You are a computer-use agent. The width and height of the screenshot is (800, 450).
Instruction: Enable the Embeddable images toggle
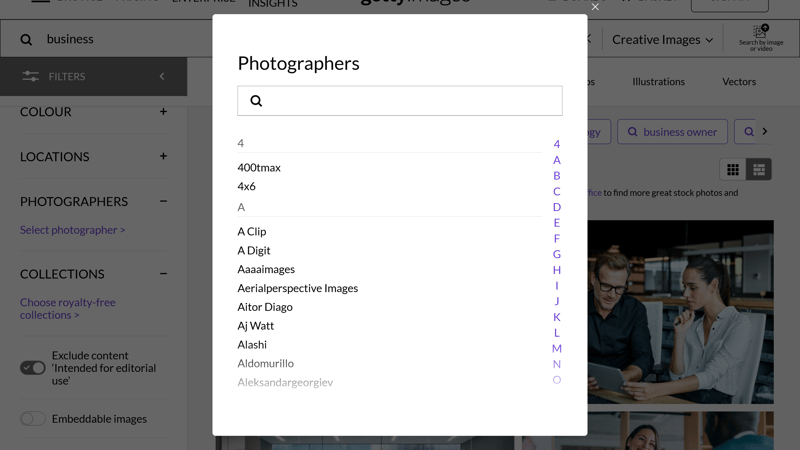33,419
